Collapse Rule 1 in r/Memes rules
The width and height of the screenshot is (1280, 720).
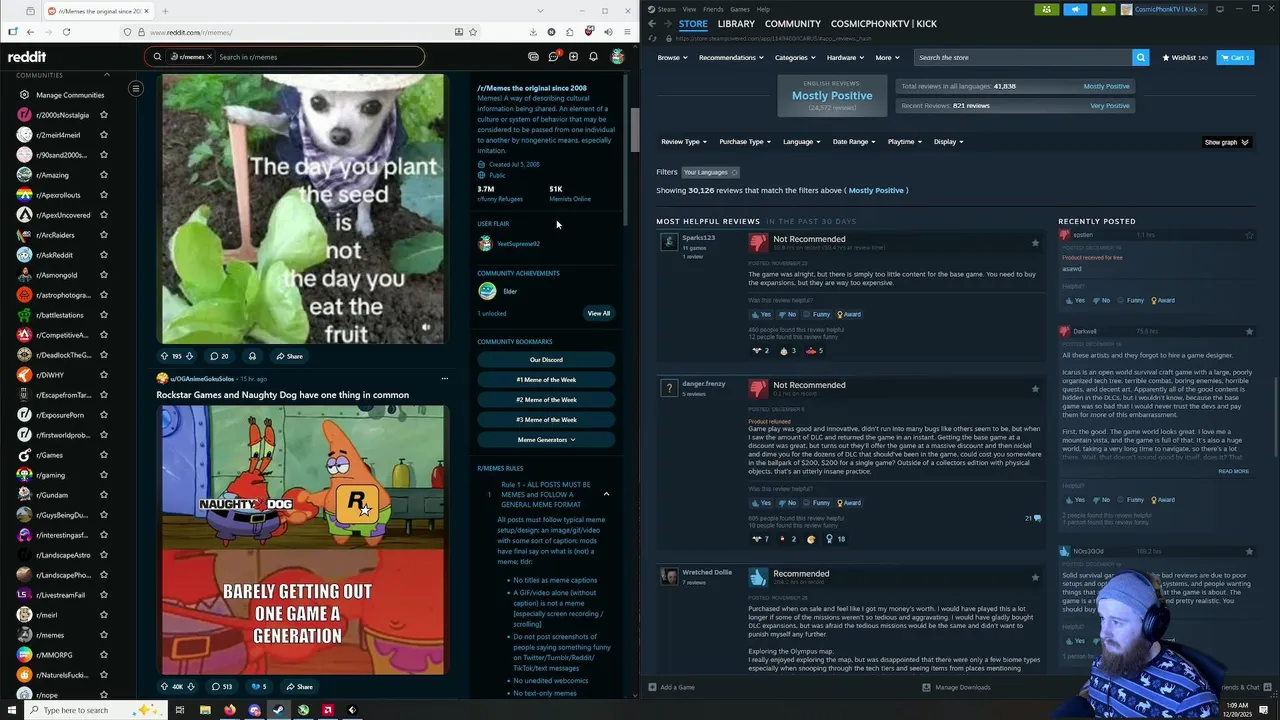point(606,494)
